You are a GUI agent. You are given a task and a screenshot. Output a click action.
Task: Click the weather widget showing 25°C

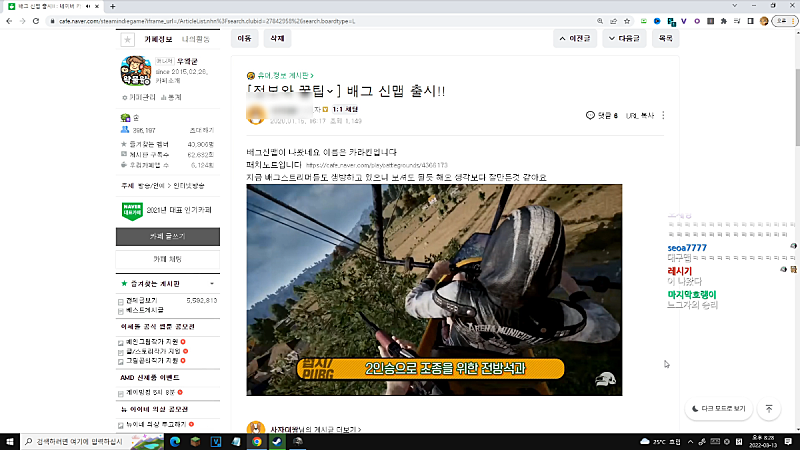click(x=661, y=441)
